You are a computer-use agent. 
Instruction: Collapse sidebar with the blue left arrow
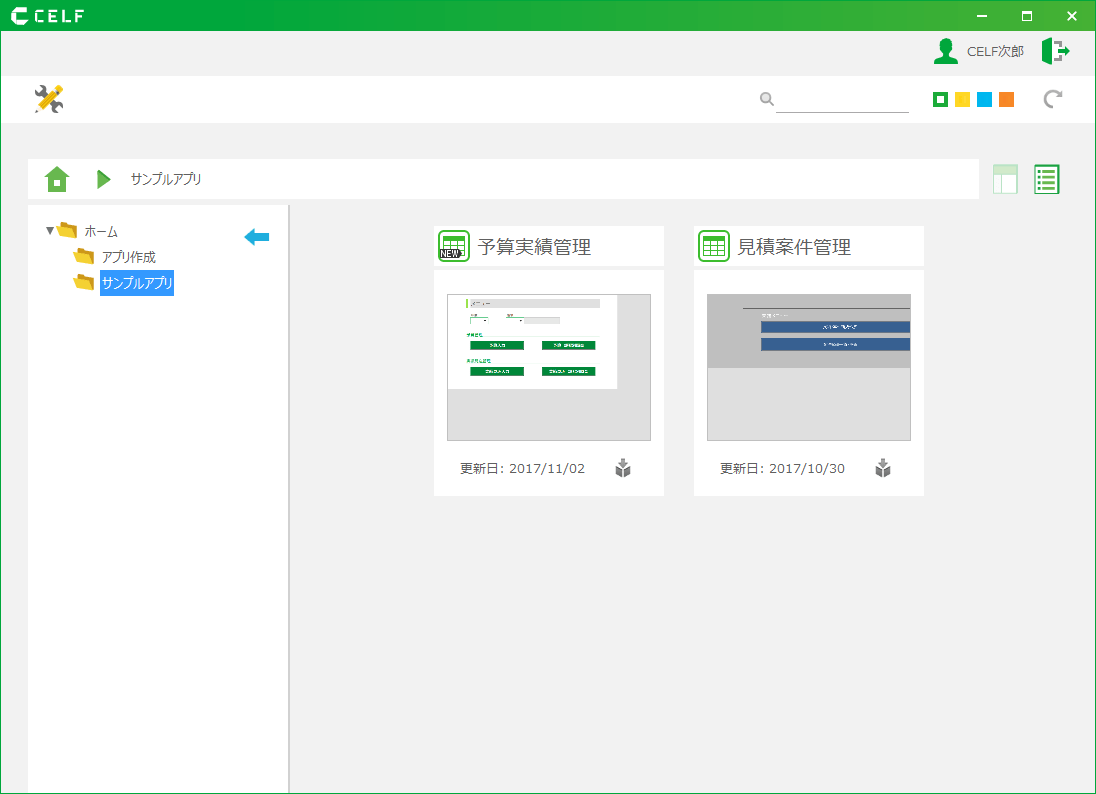pyautogui.click(x=257, y=237)
